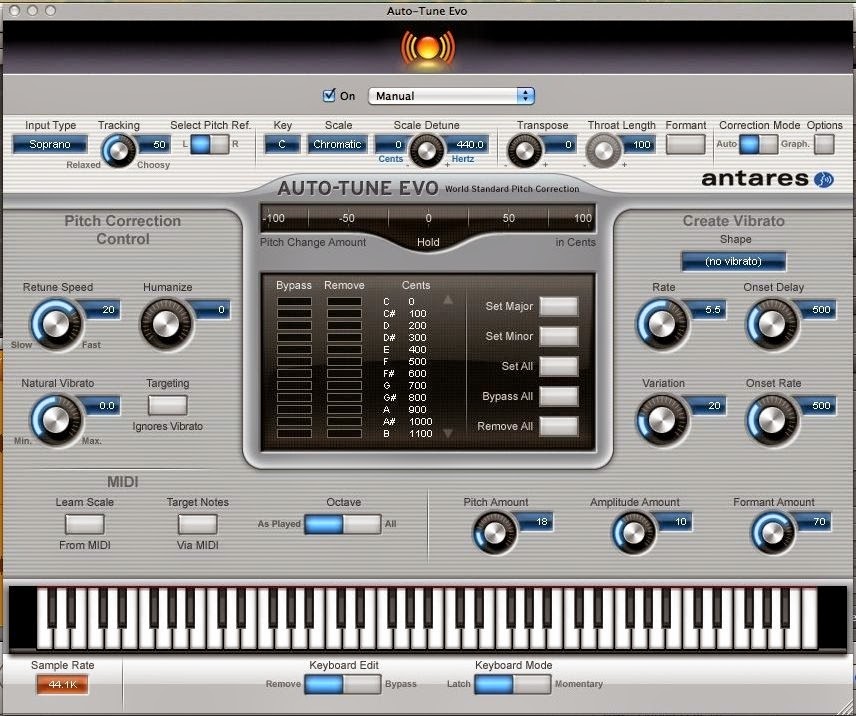The height and width of the screenshot is (716, 856).
Task: Open the Key C dropdown
Action: pyautogui.click(x=282, y=145)
